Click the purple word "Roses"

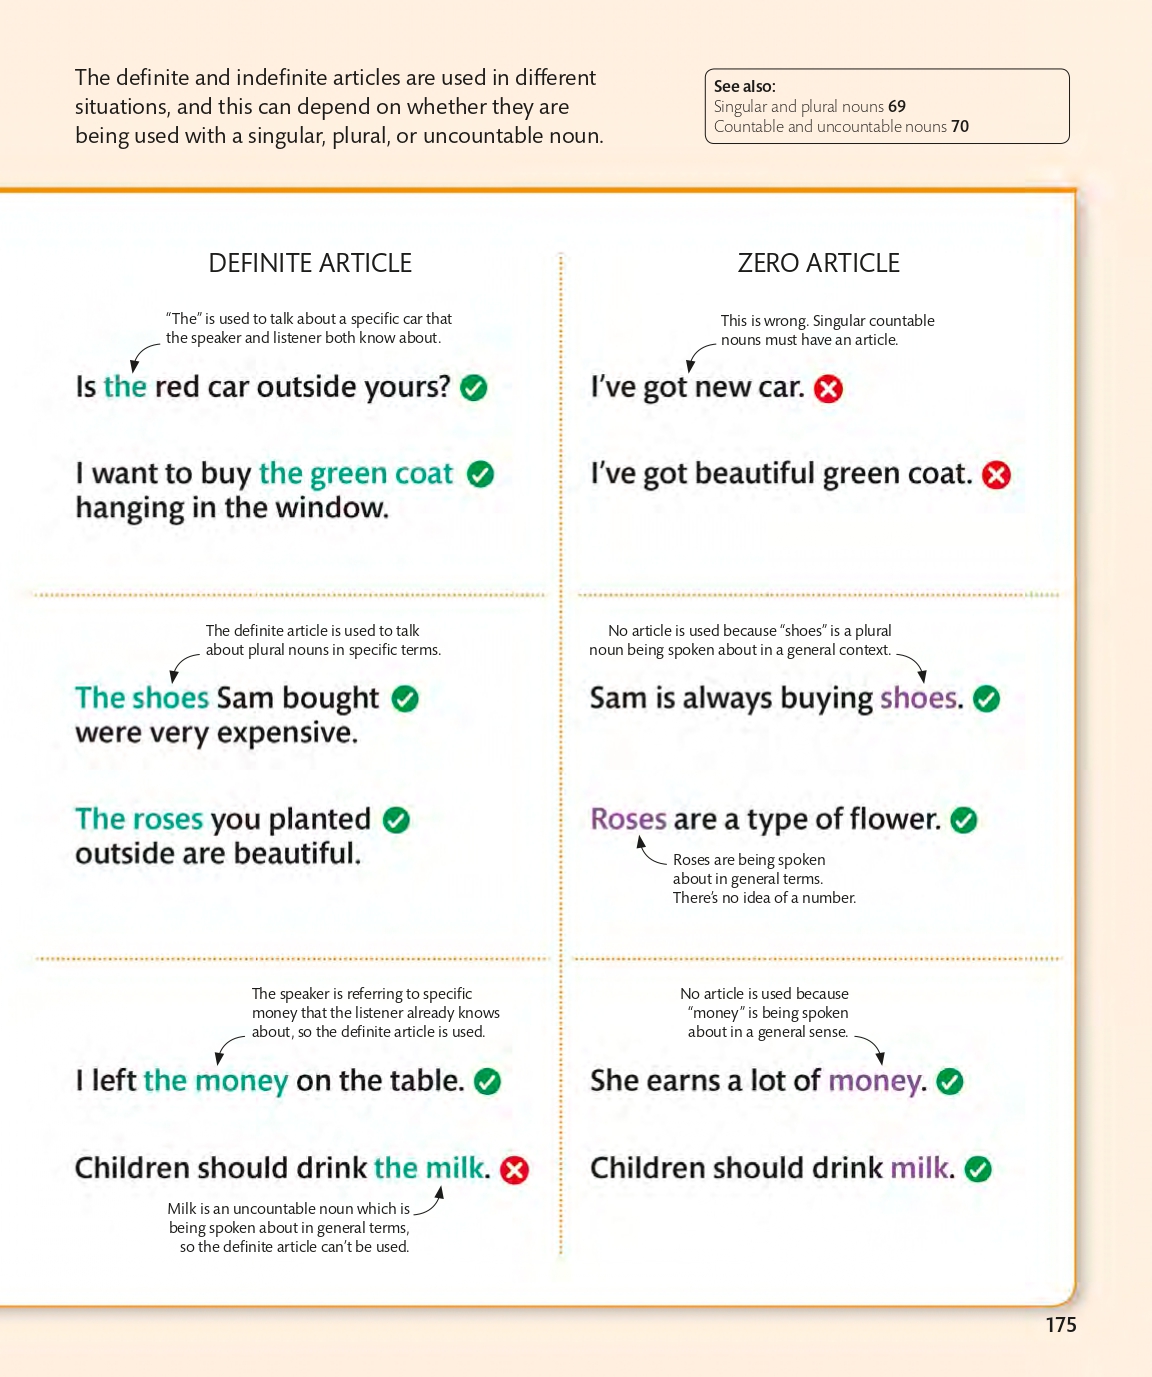tap(628, 820)
